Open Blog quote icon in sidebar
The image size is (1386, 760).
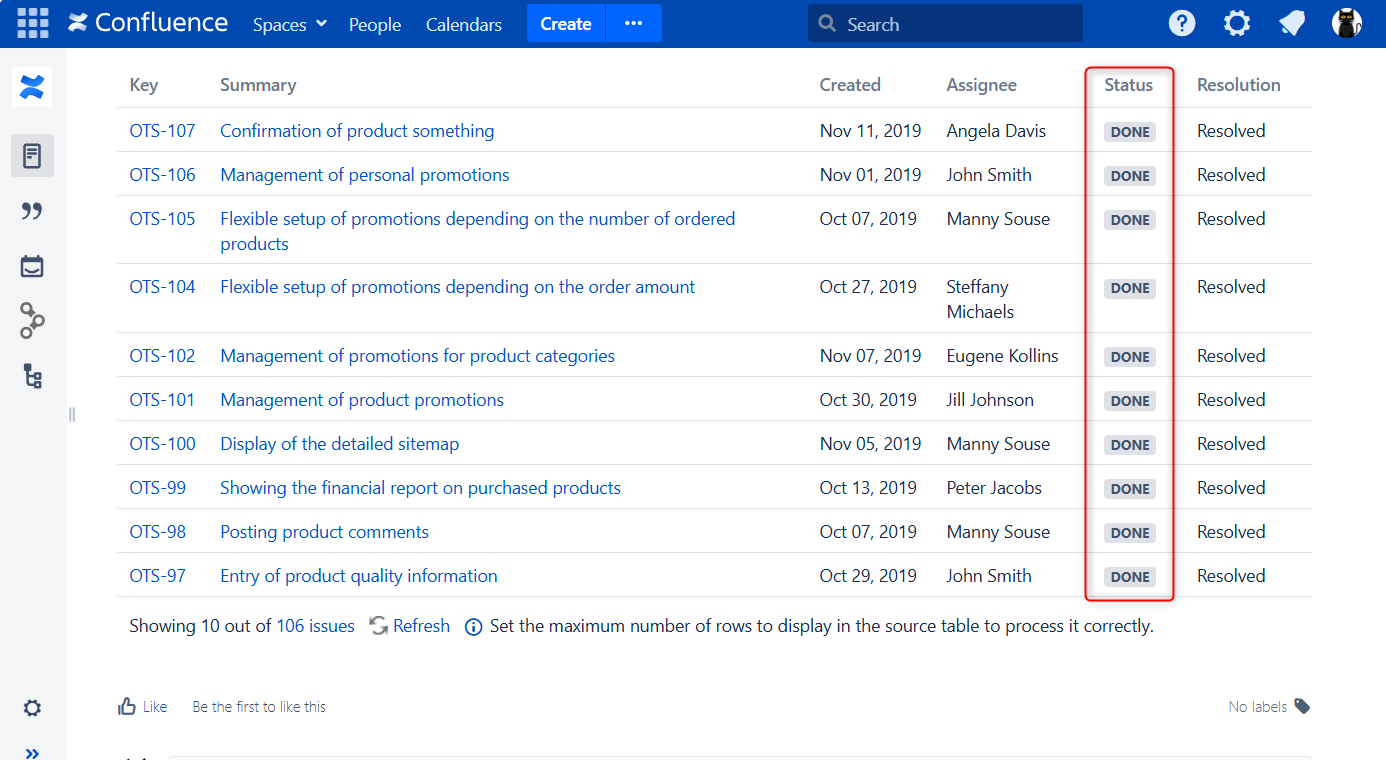pos(32,211)
